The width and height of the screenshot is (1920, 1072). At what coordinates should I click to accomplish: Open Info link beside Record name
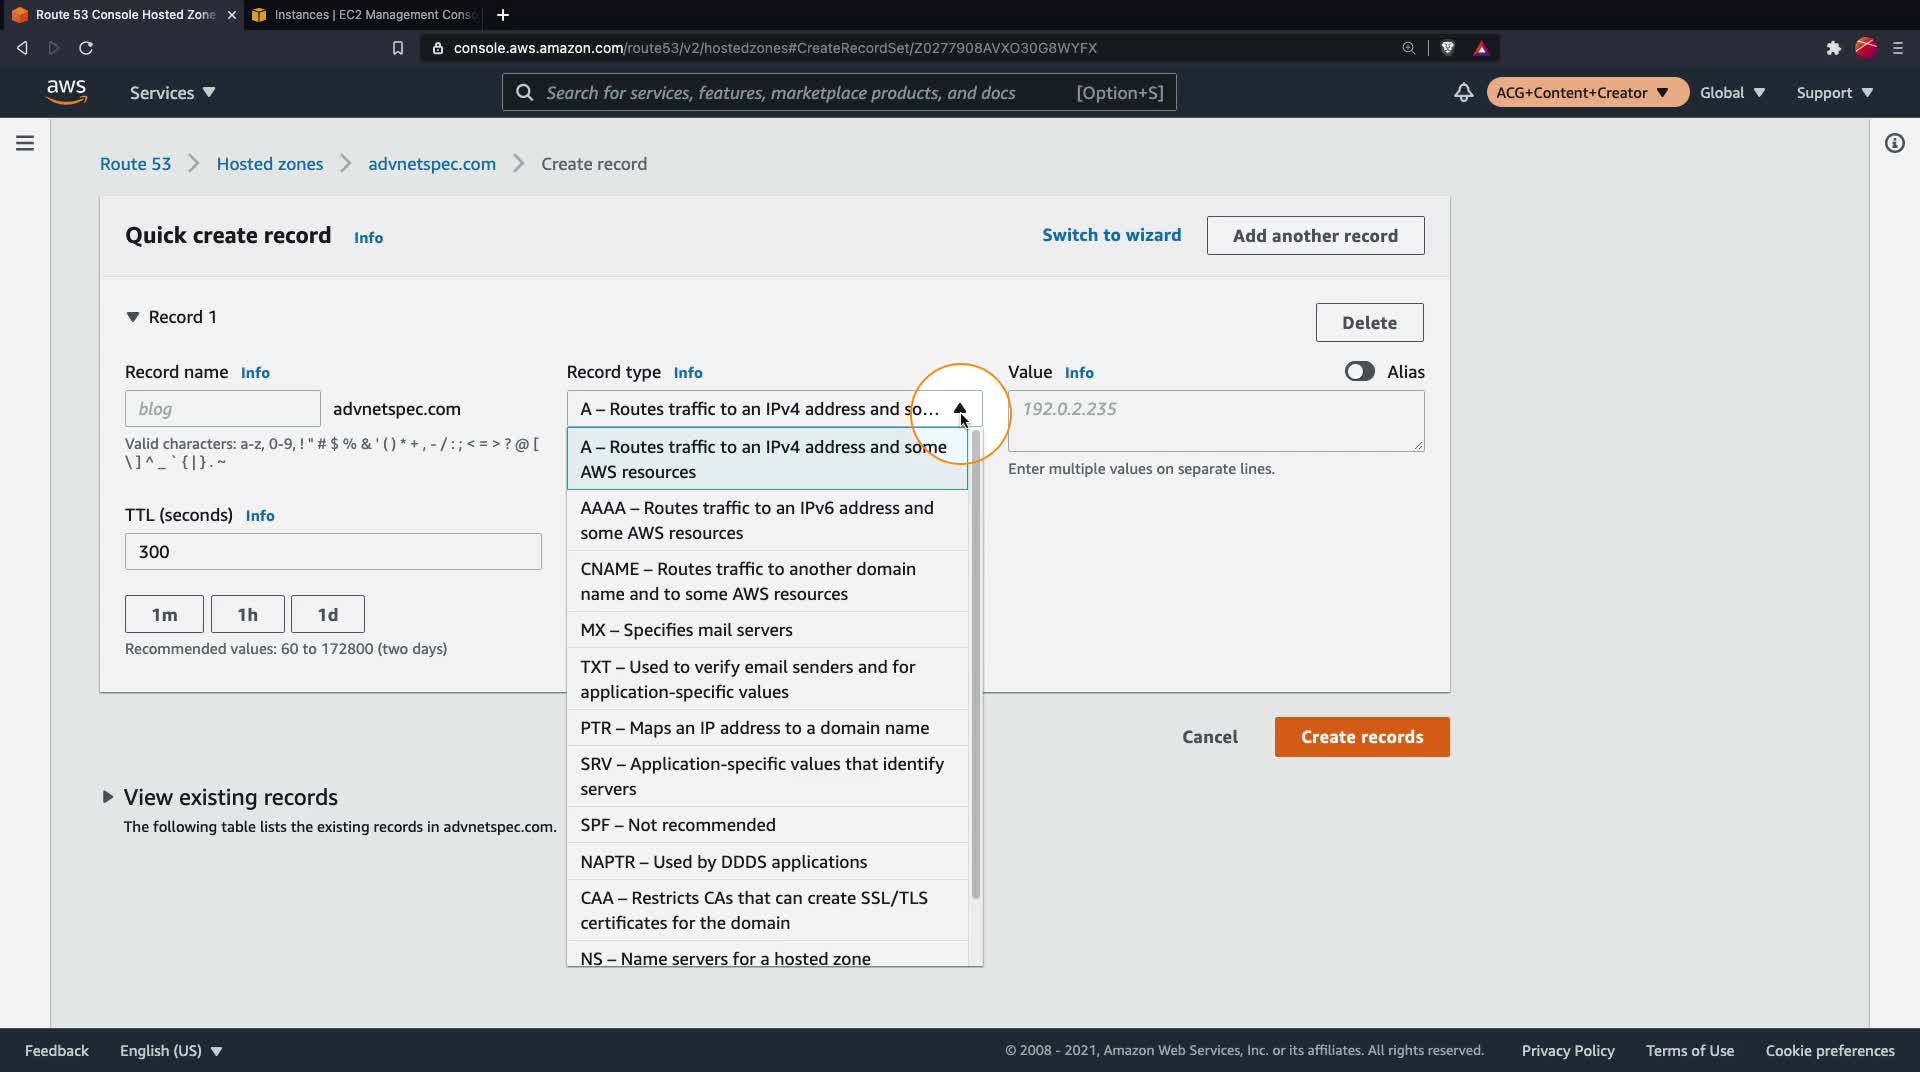(x=255, y=373)
